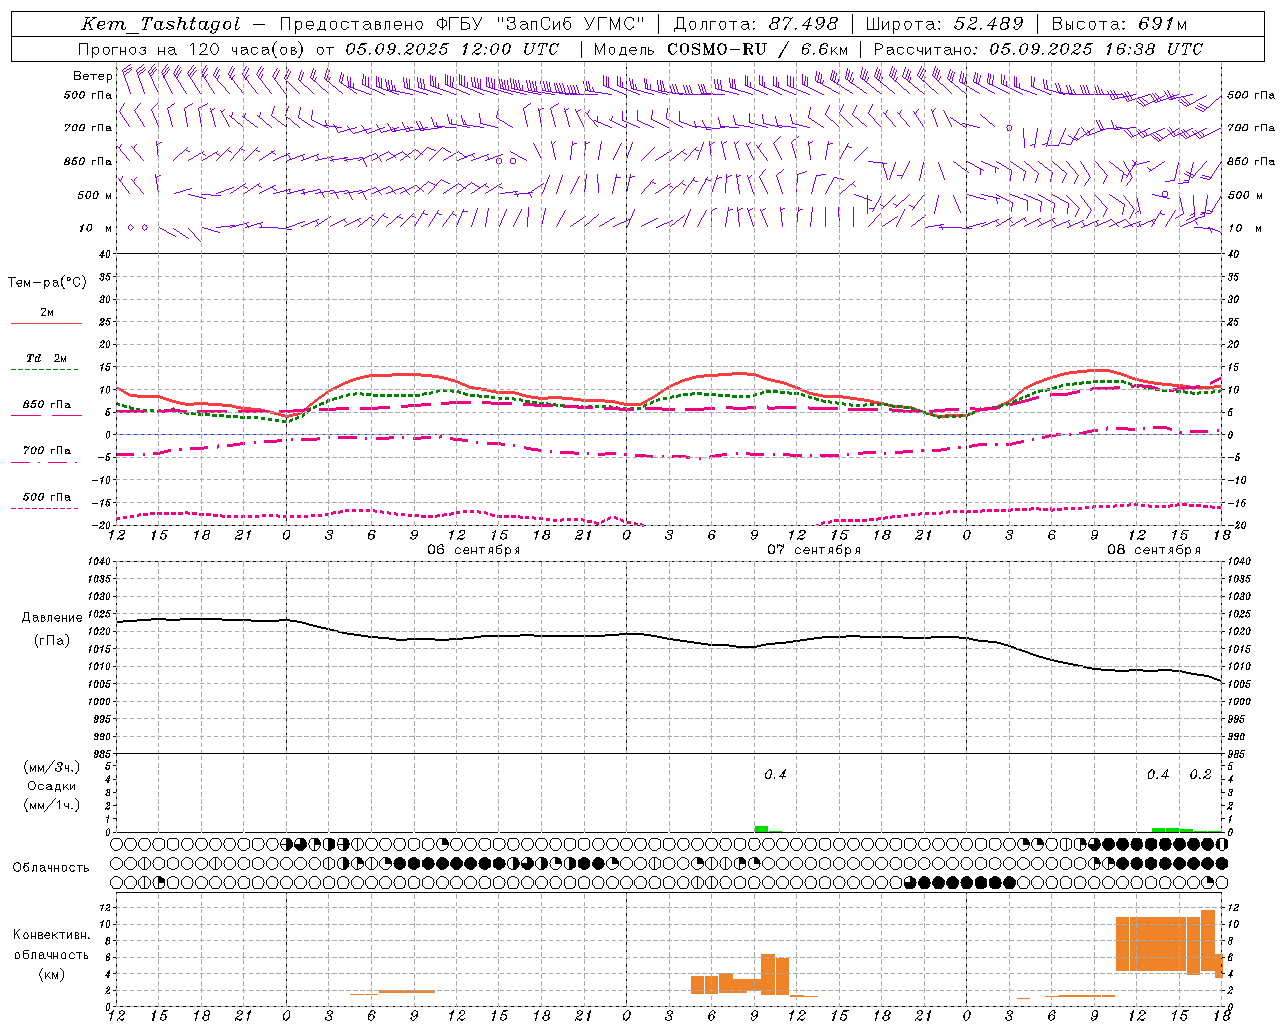Click '850 гПа' on wind panel left axis
This screenshot has height=1024, width=1280.
(88, 161)
